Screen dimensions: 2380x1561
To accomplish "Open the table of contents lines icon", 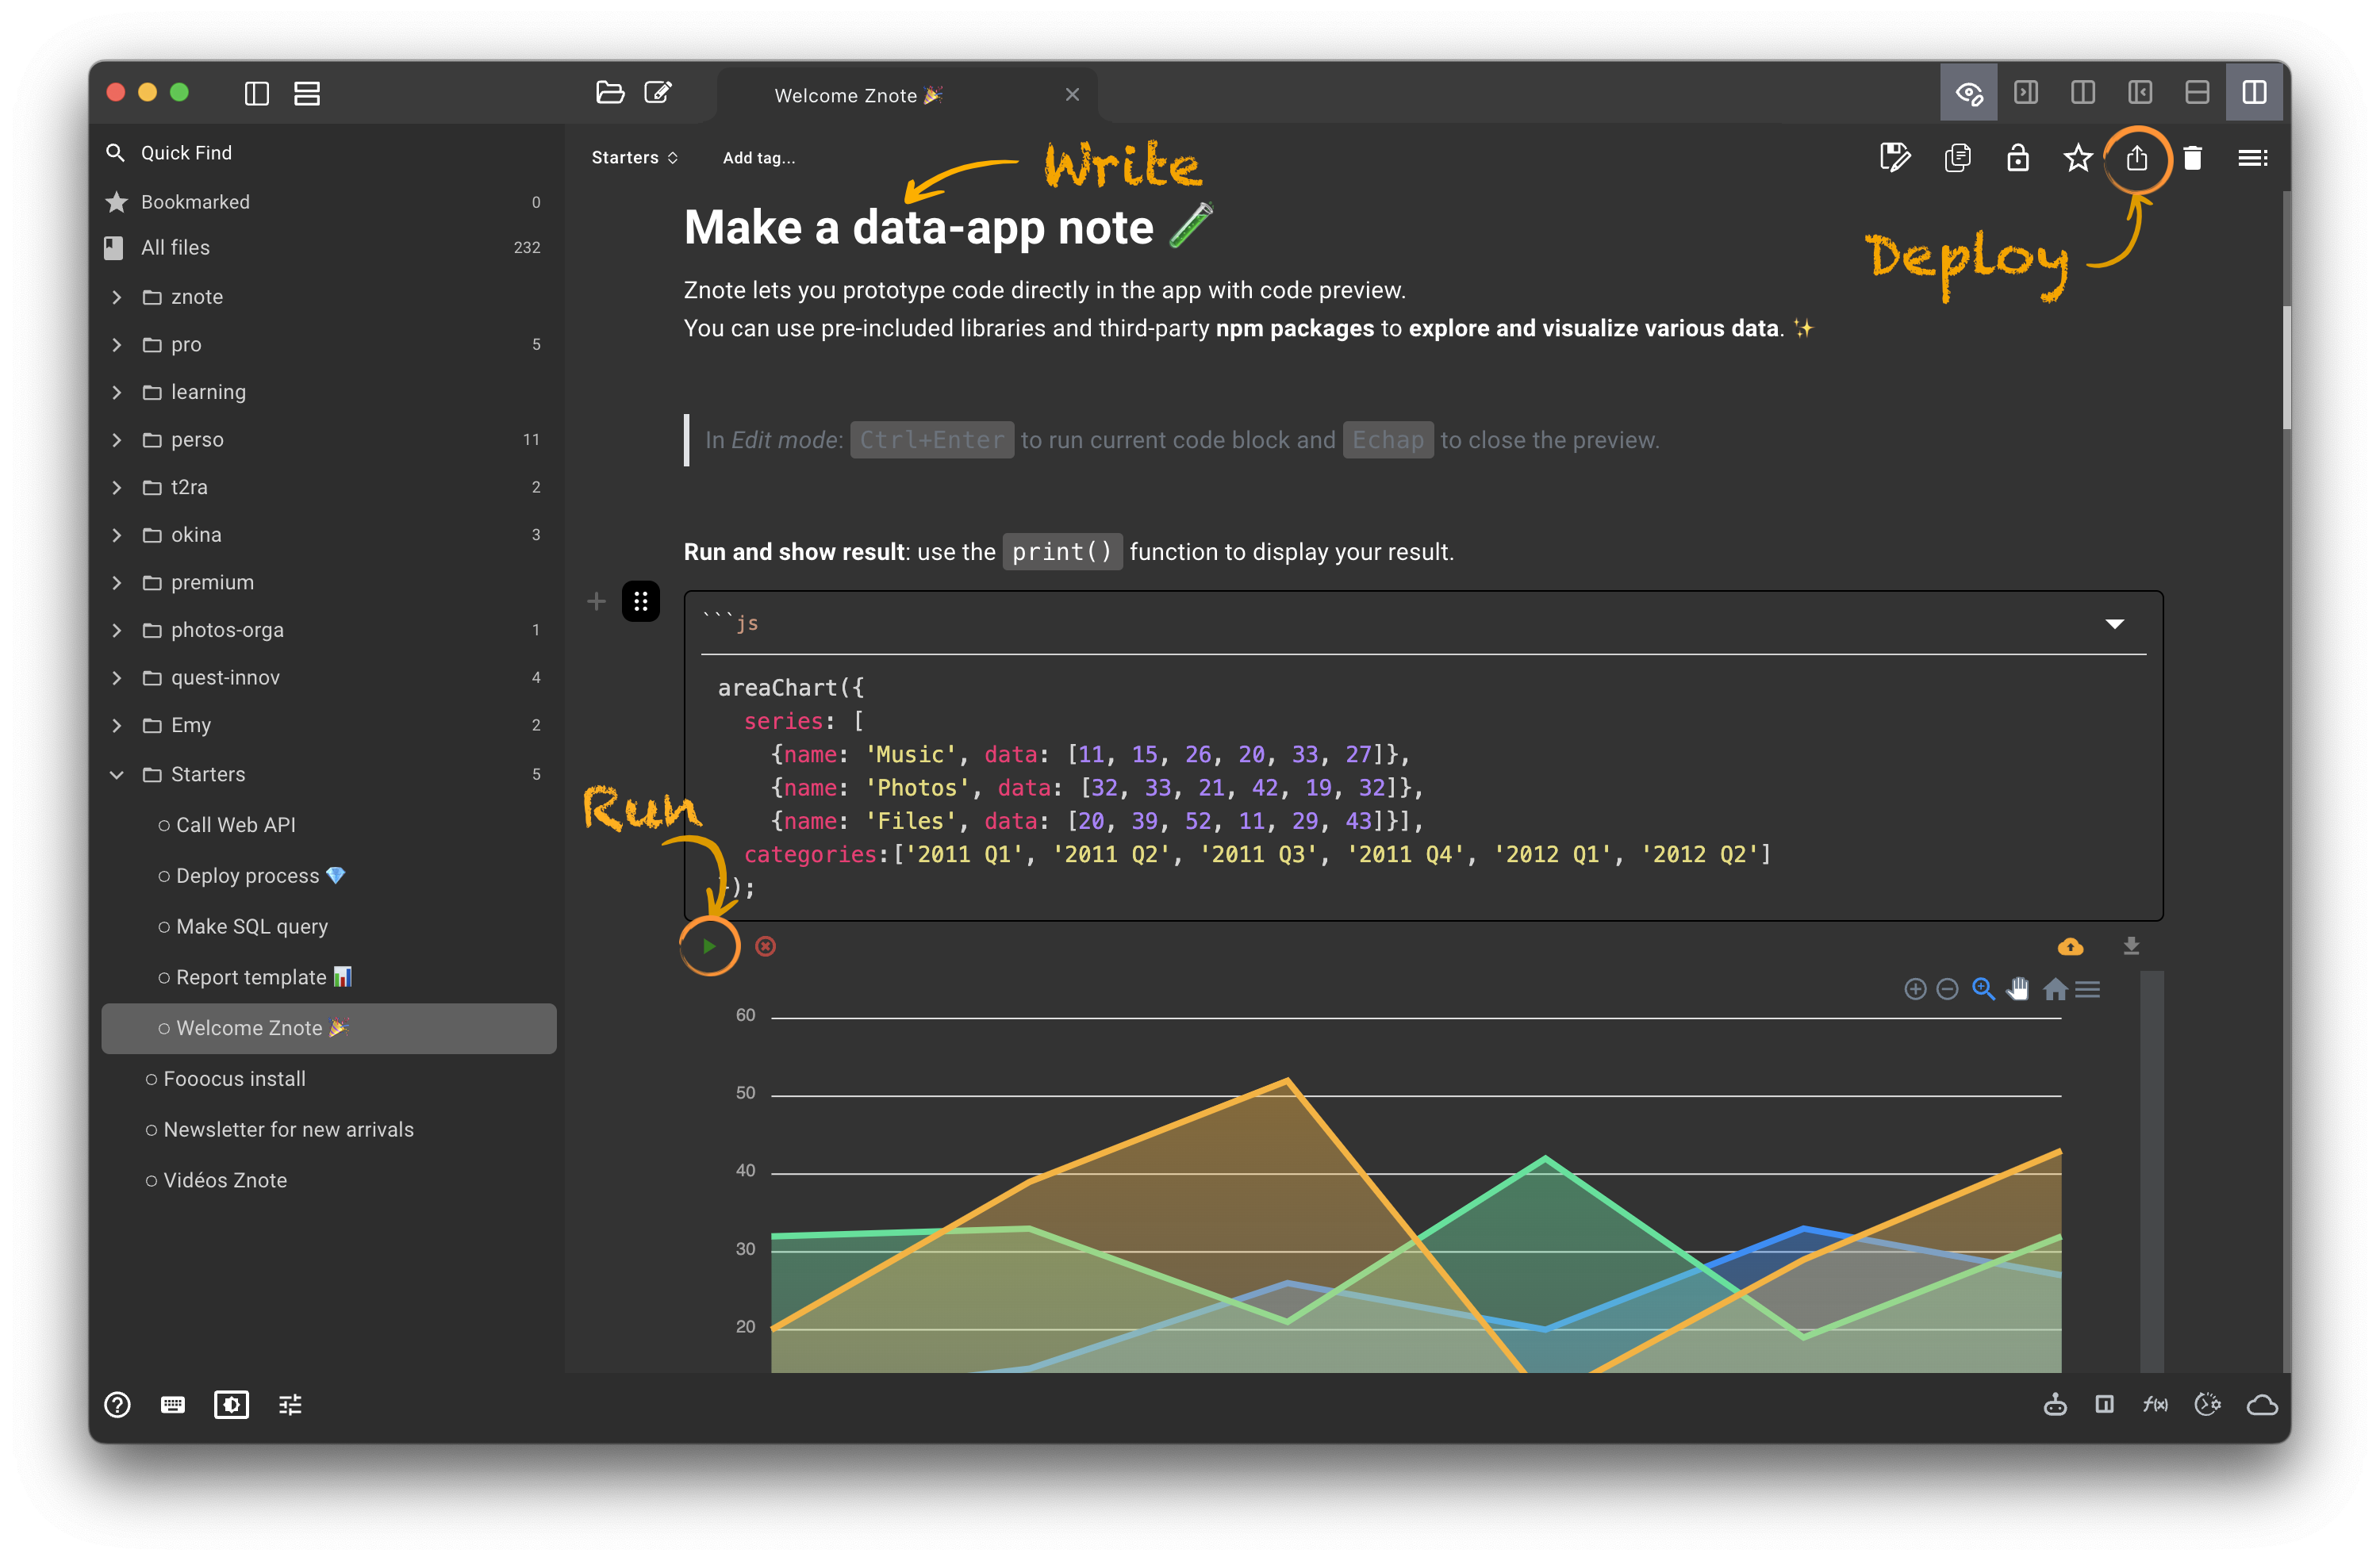I will click(x=2252, y=158).
